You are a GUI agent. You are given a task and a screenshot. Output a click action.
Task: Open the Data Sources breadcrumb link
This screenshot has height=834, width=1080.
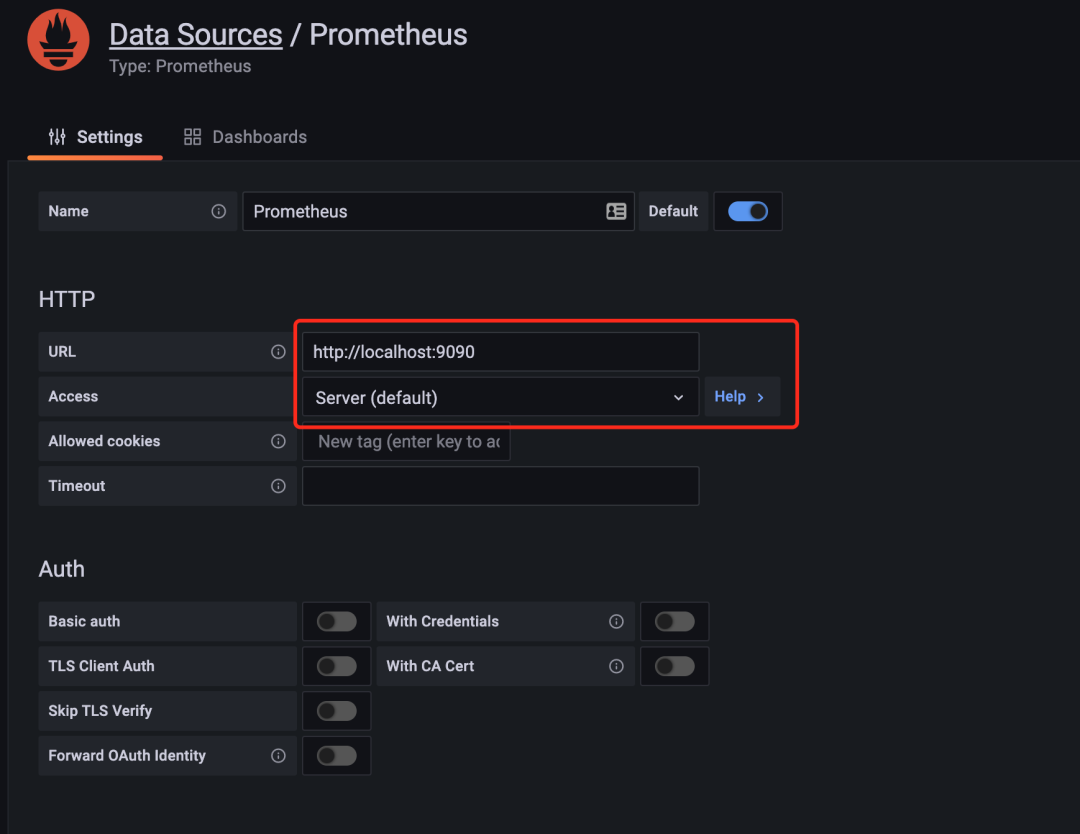pyautogui.click(x=195, y=34)
